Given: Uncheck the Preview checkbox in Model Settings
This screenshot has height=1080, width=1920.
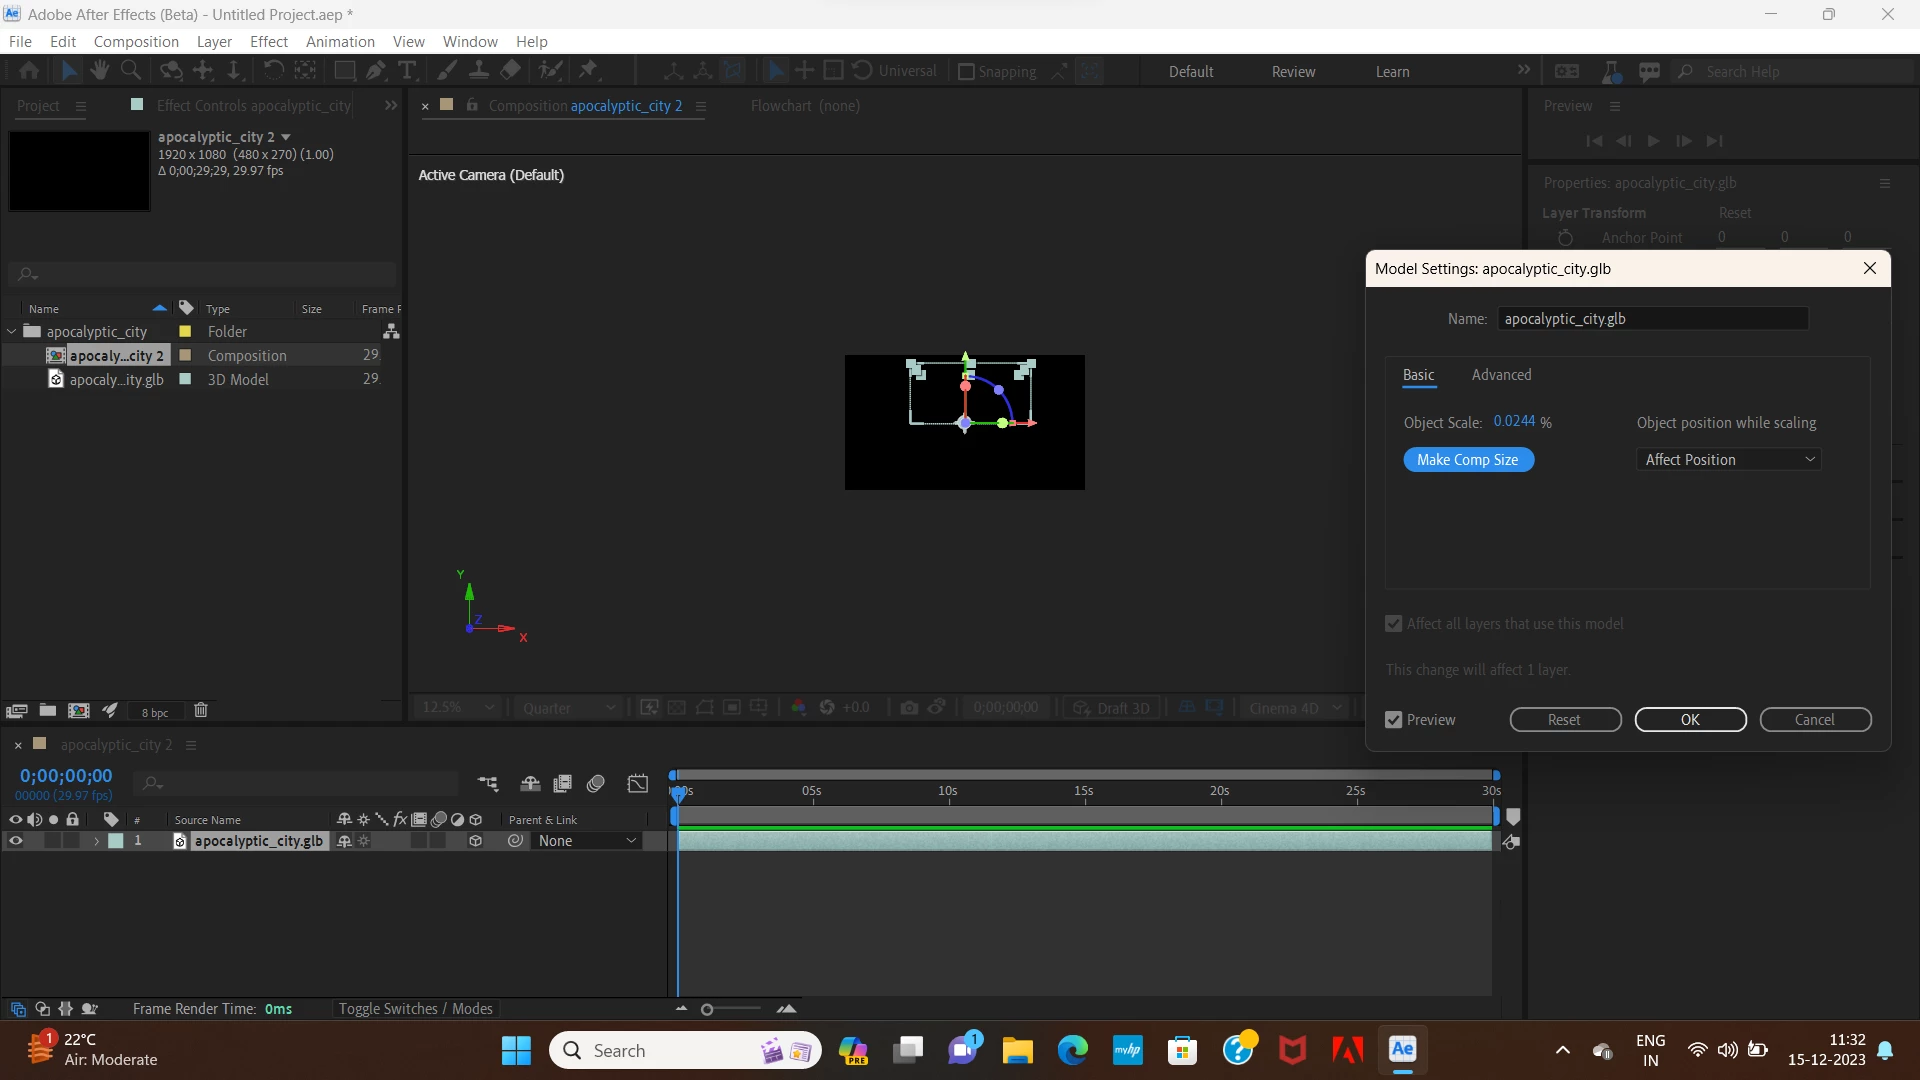Looking at the screenshot, I should [x=1394, y=720].
